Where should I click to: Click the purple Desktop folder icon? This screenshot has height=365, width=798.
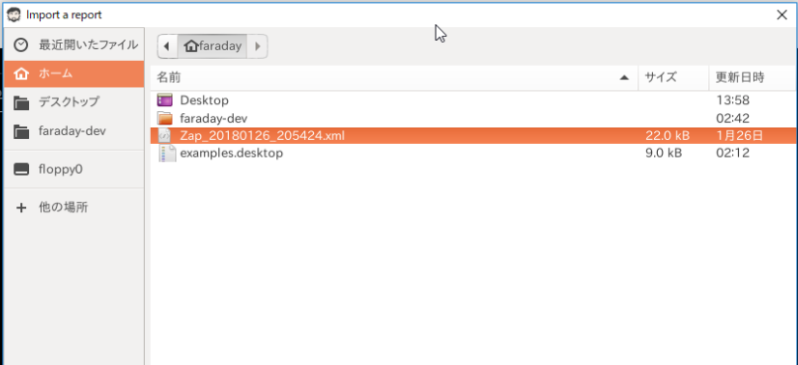(165, 100)
